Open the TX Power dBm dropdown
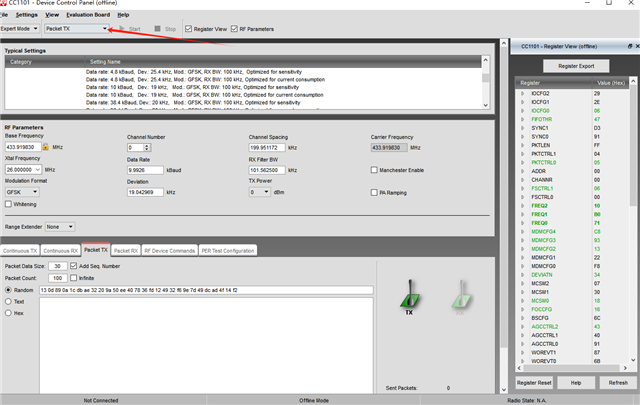 [260, 192]
